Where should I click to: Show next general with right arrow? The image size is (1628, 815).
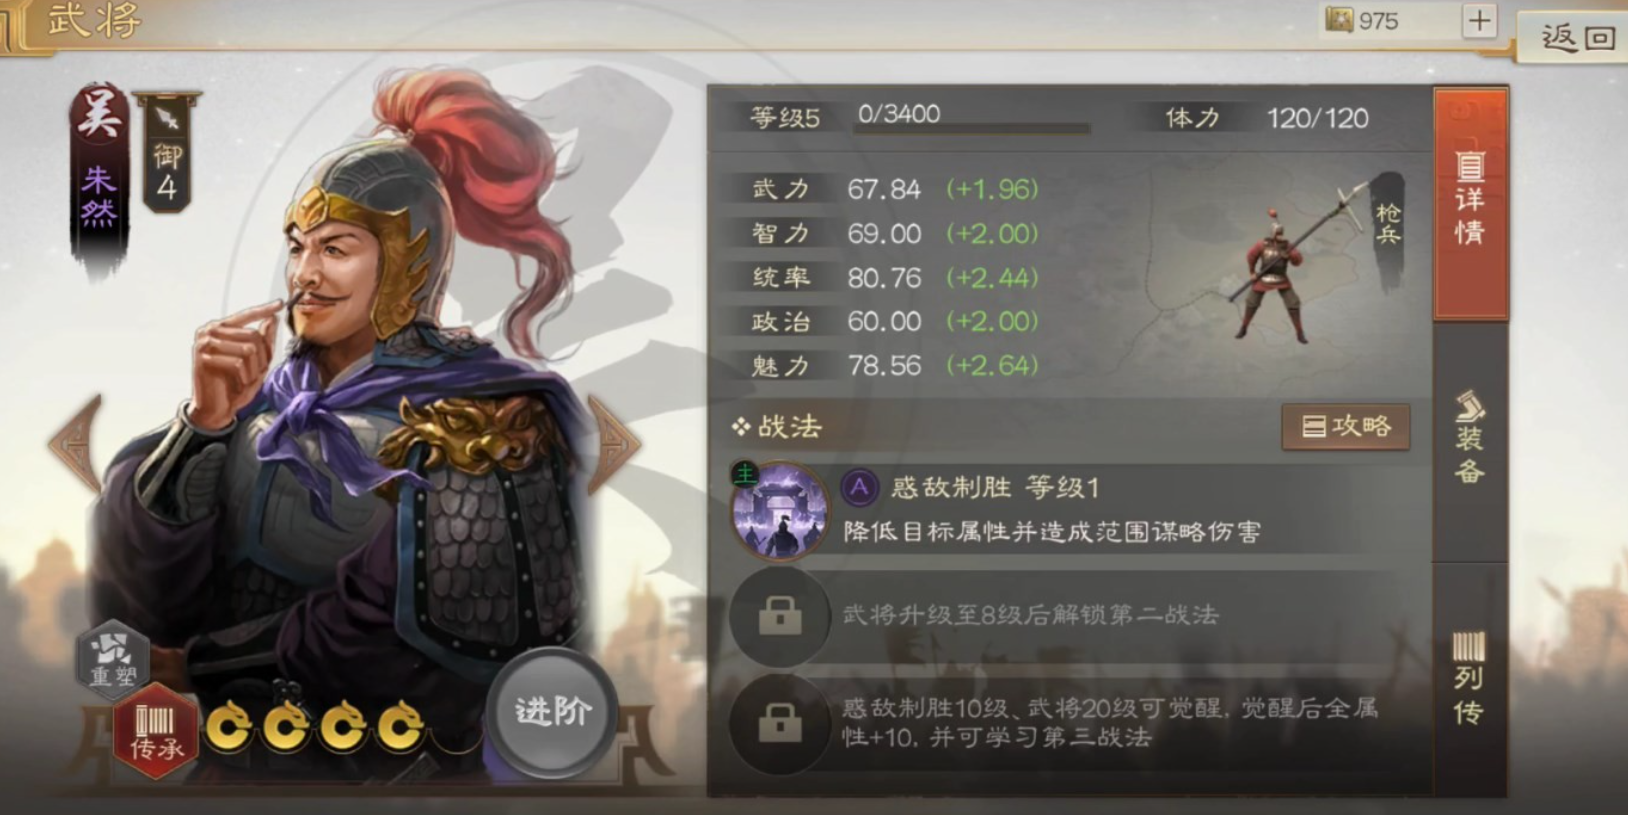pyautogui.click(x=611, y=444)
